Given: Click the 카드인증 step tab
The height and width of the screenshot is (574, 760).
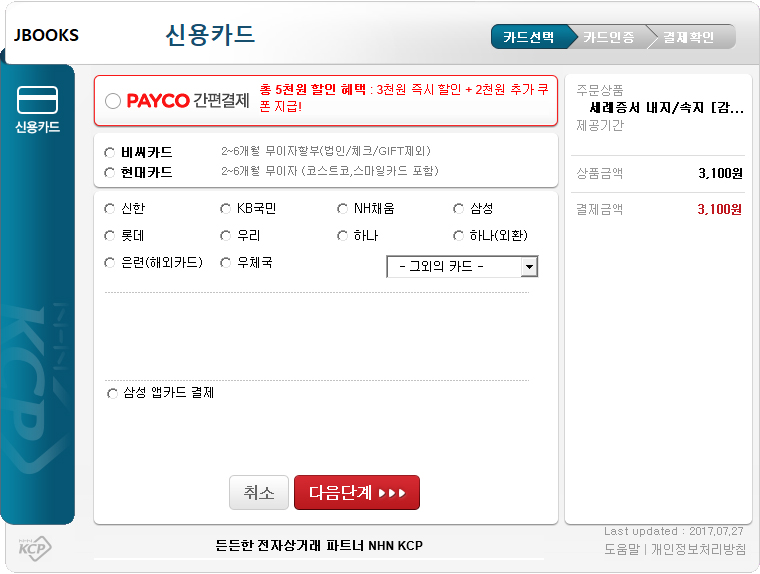Looking at the screenshot, I should point(609,37).
